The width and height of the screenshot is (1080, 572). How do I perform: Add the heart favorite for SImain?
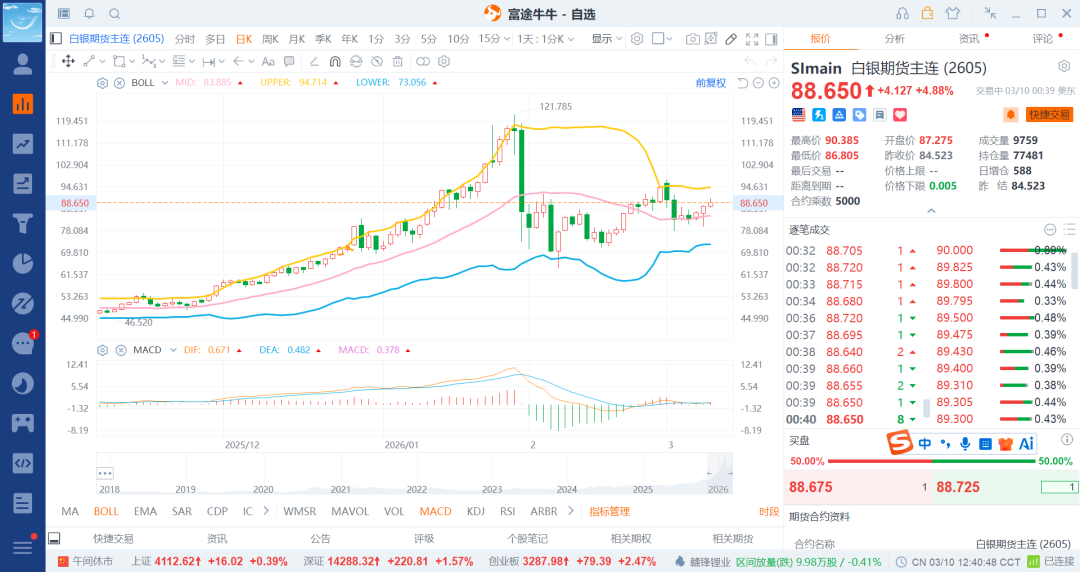pyautogui.click(x=899, y=115)
